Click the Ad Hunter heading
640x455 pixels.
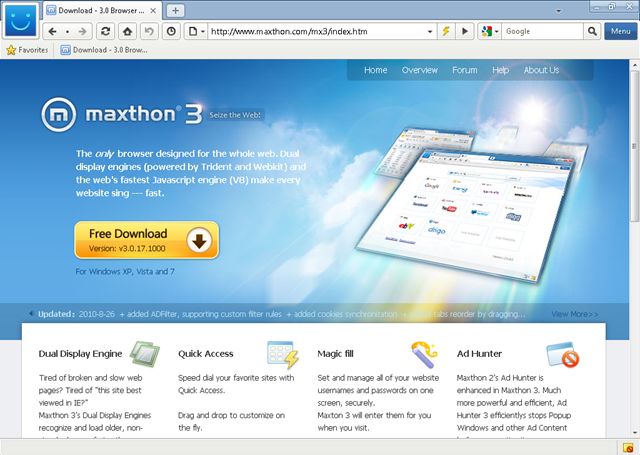point(480,354)
